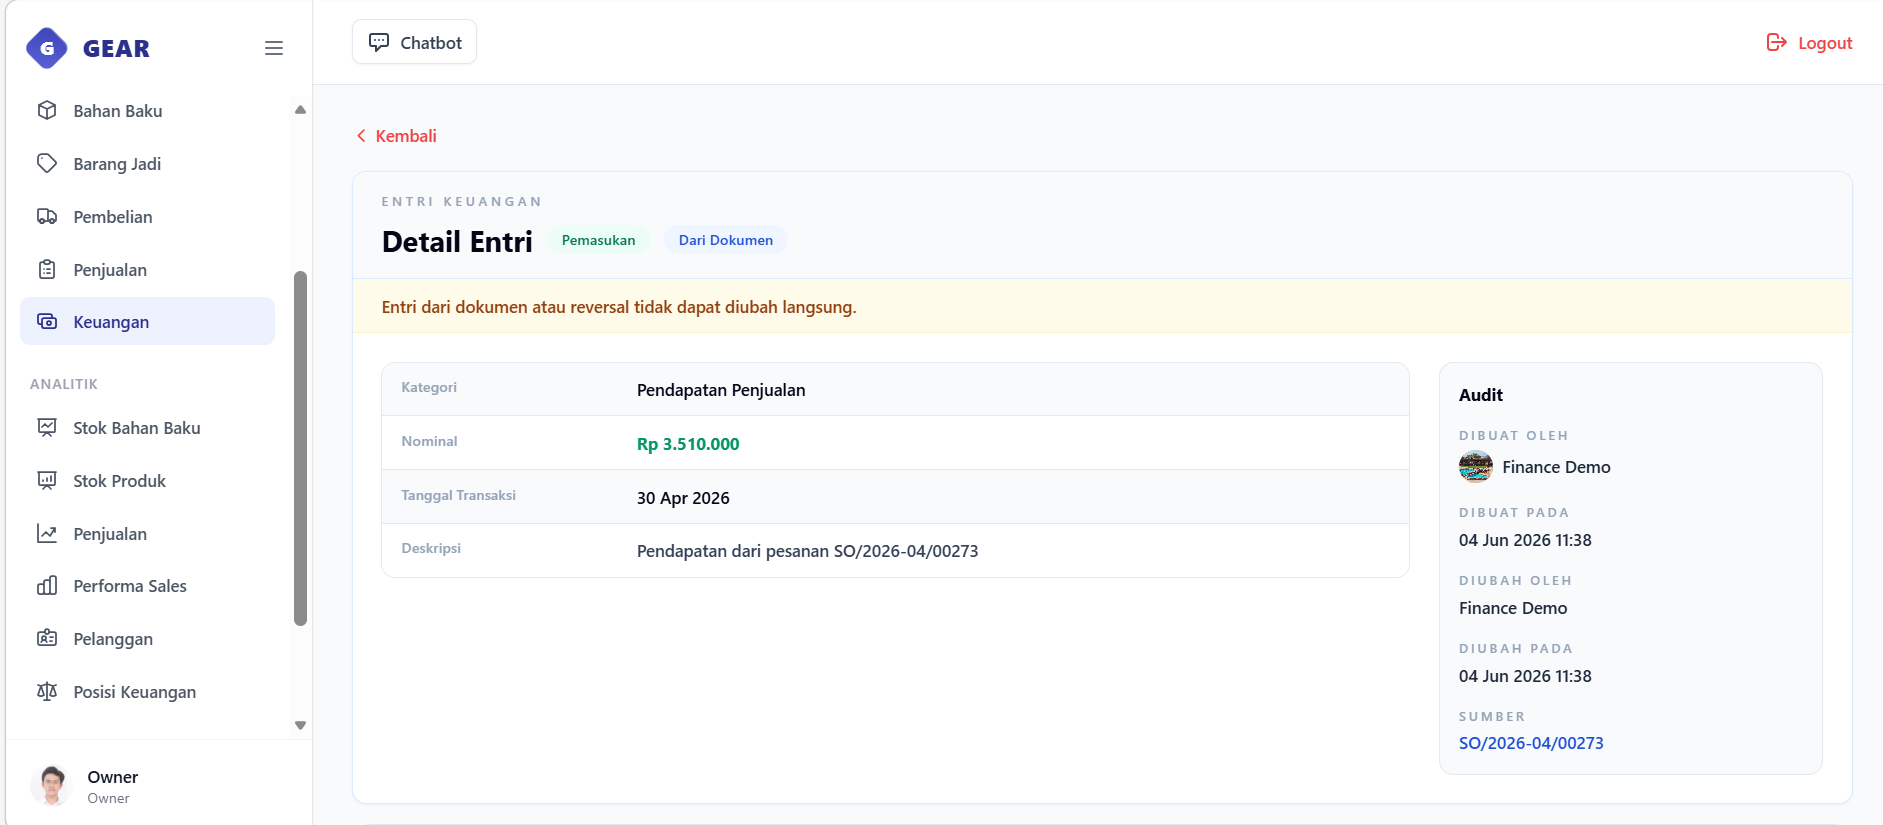This screenshot has height=825, width=1883.
Task: Click the warning message about reversal entries
Action: click(619, 307)
